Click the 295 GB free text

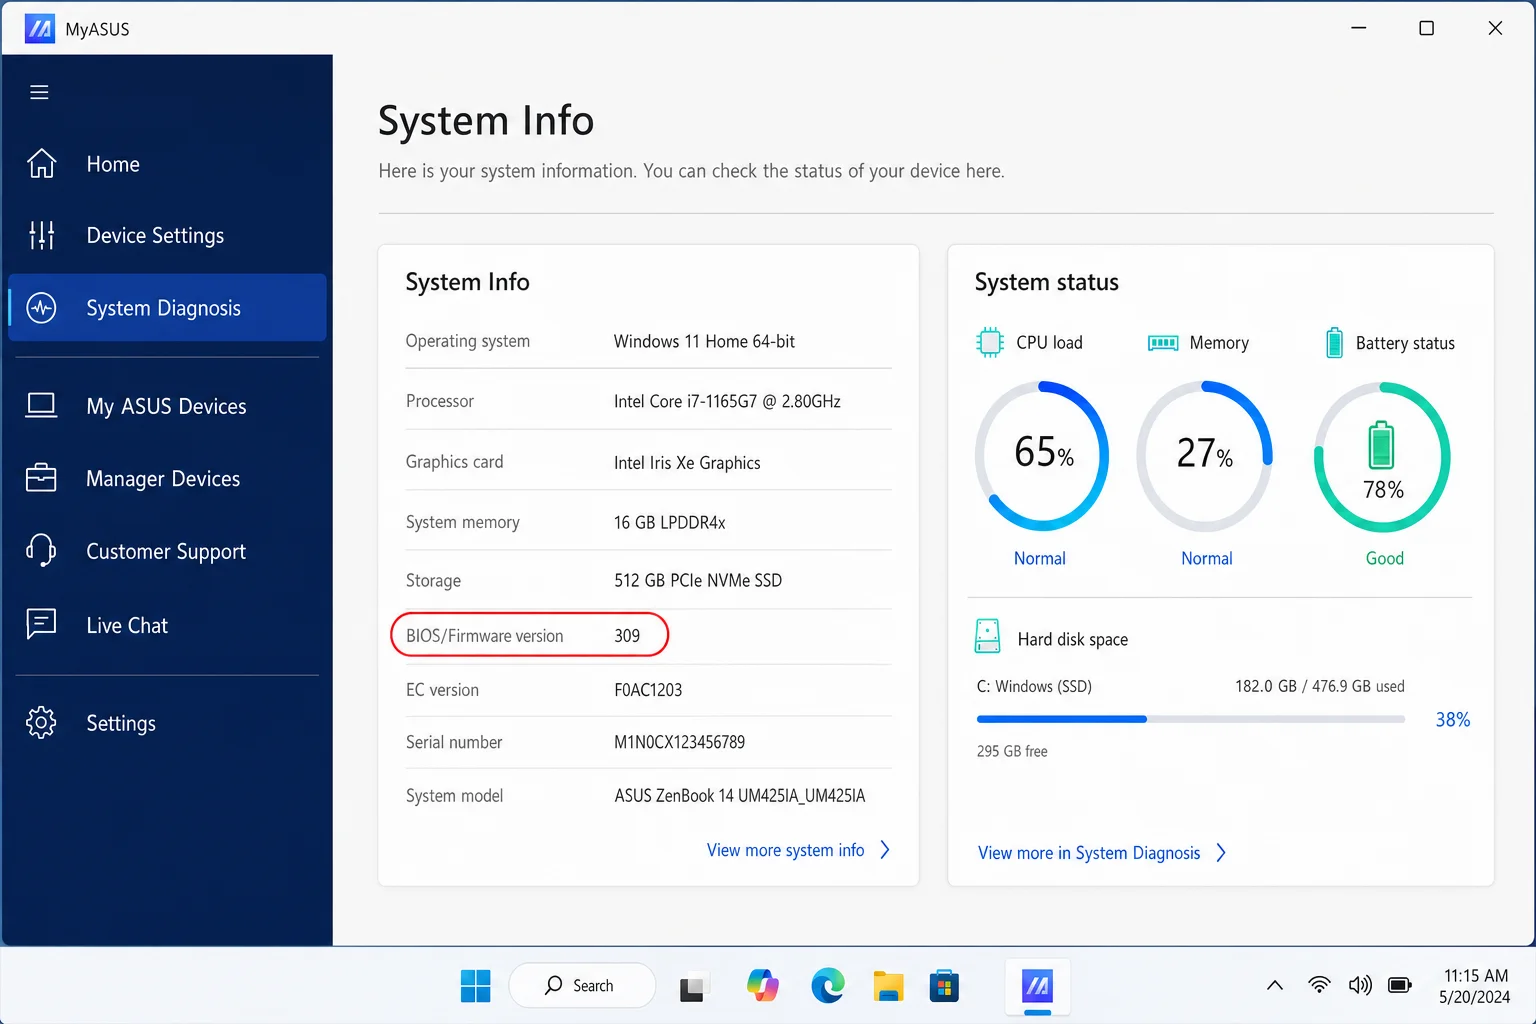pyautogui.click(x=1012, y=751)
